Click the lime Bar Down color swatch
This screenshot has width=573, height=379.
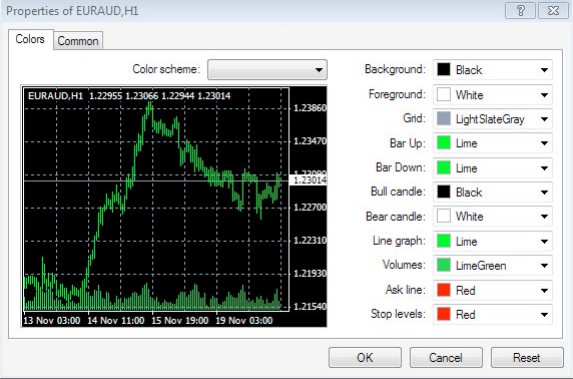pyautogui.click(x=444, y=168)
